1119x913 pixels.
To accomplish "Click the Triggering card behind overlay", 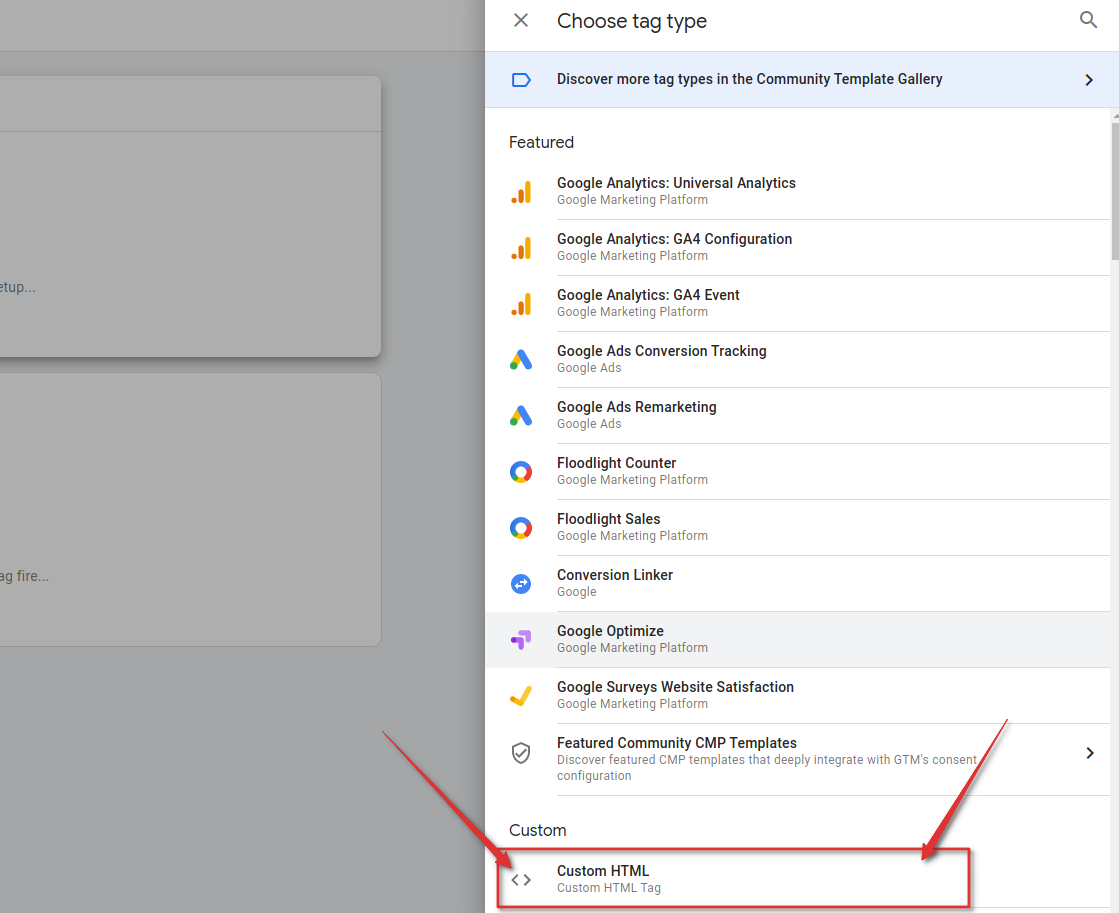I will (190, 510).
